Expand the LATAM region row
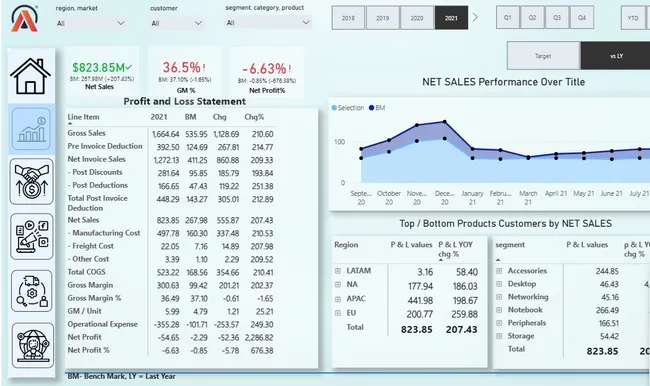This screenshot has width=650, height=386. tap(338, 271)
